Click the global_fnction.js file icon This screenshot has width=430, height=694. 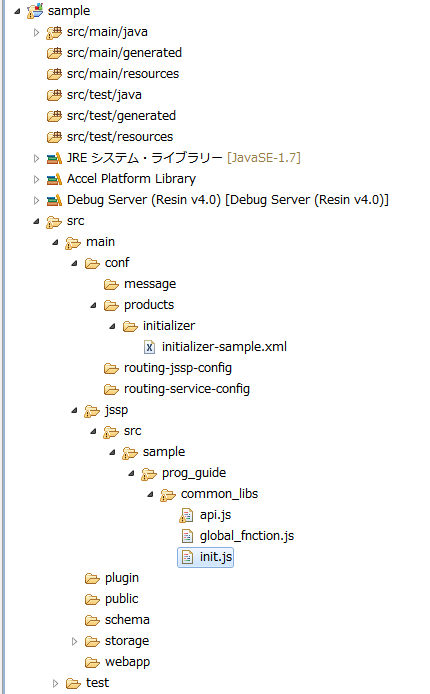point(187,536)
